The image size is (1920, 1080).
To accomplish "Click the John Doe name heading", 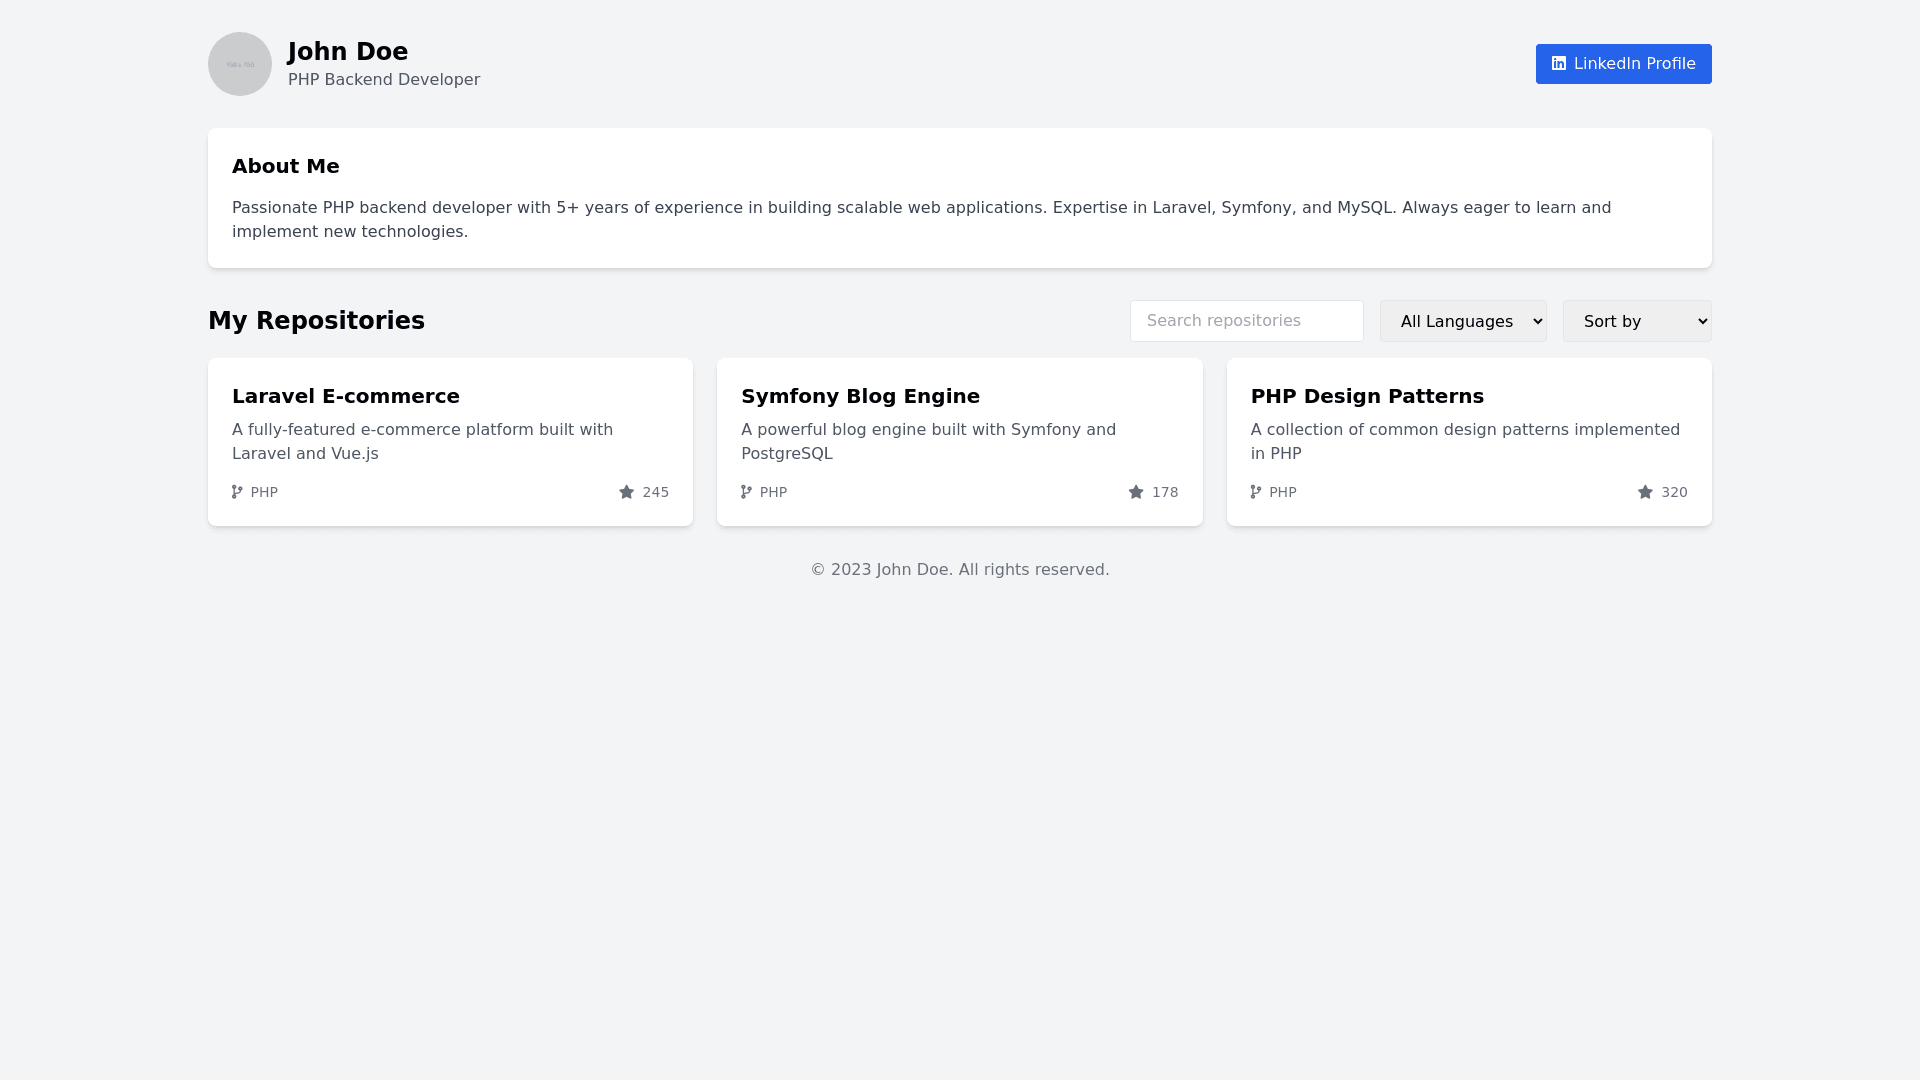I will tap(348, 52).
